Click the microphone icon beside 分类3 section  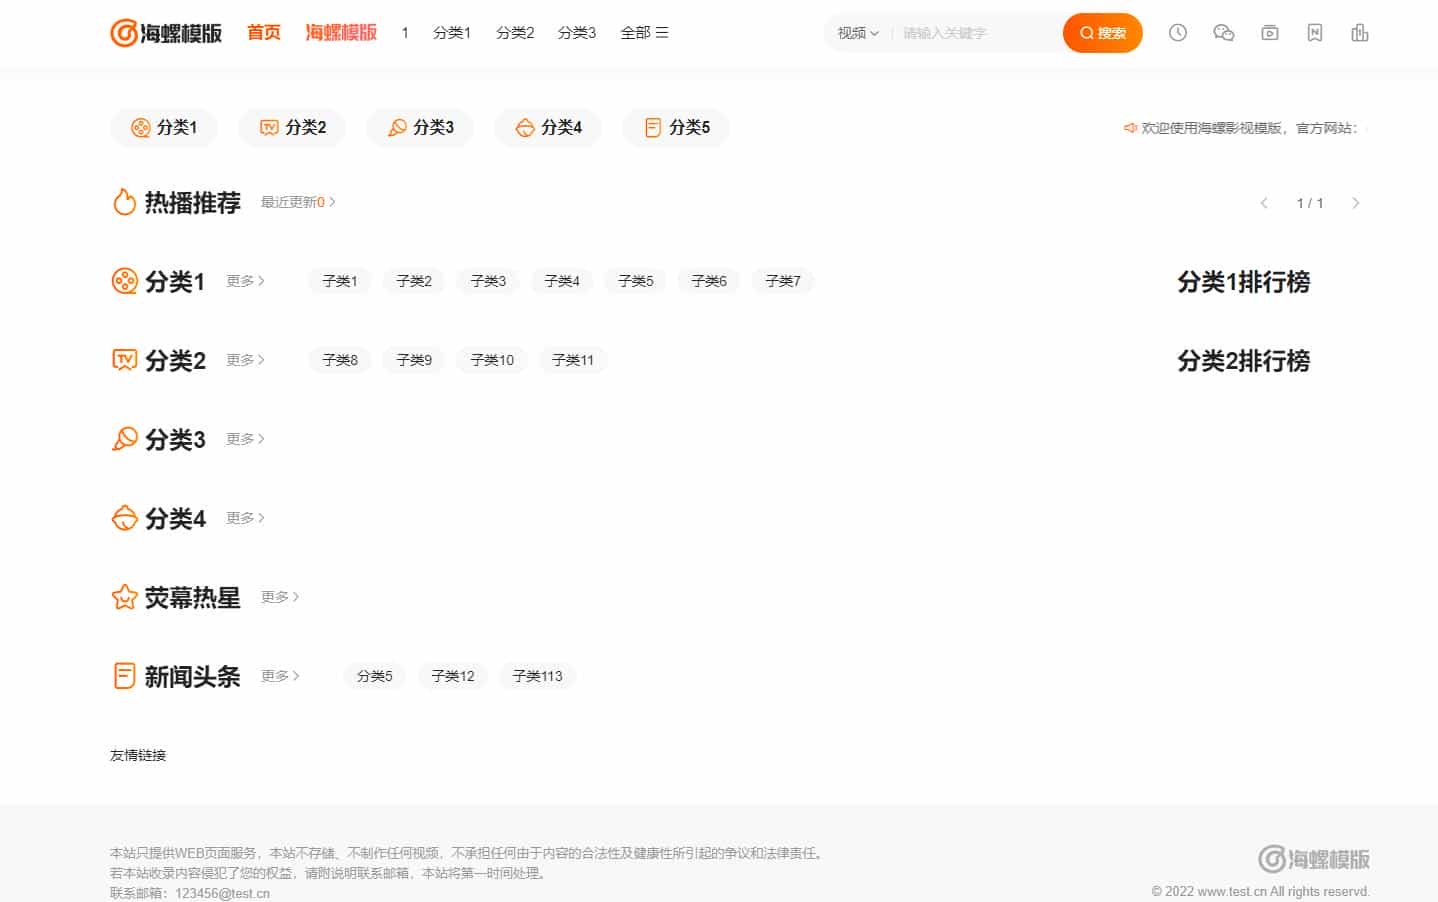(124, 439)
